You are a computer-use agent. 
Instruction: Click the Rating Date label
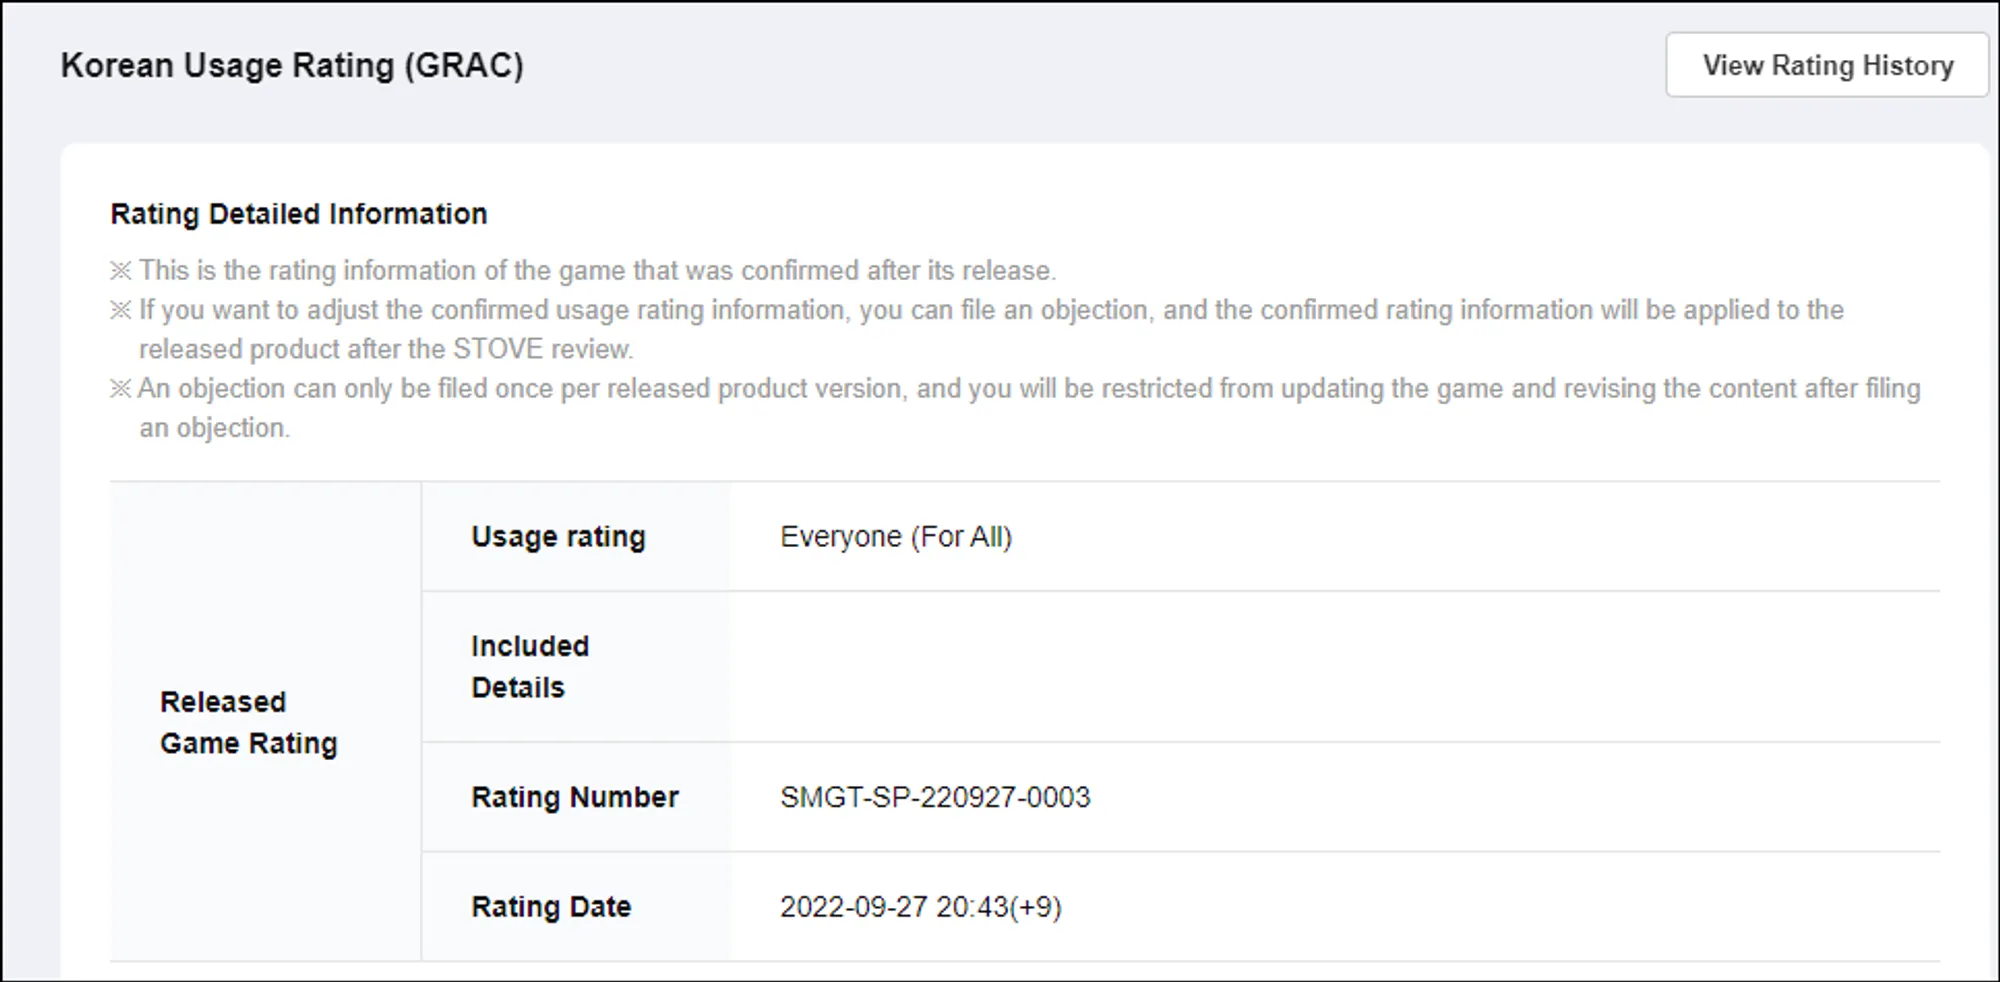551,907
